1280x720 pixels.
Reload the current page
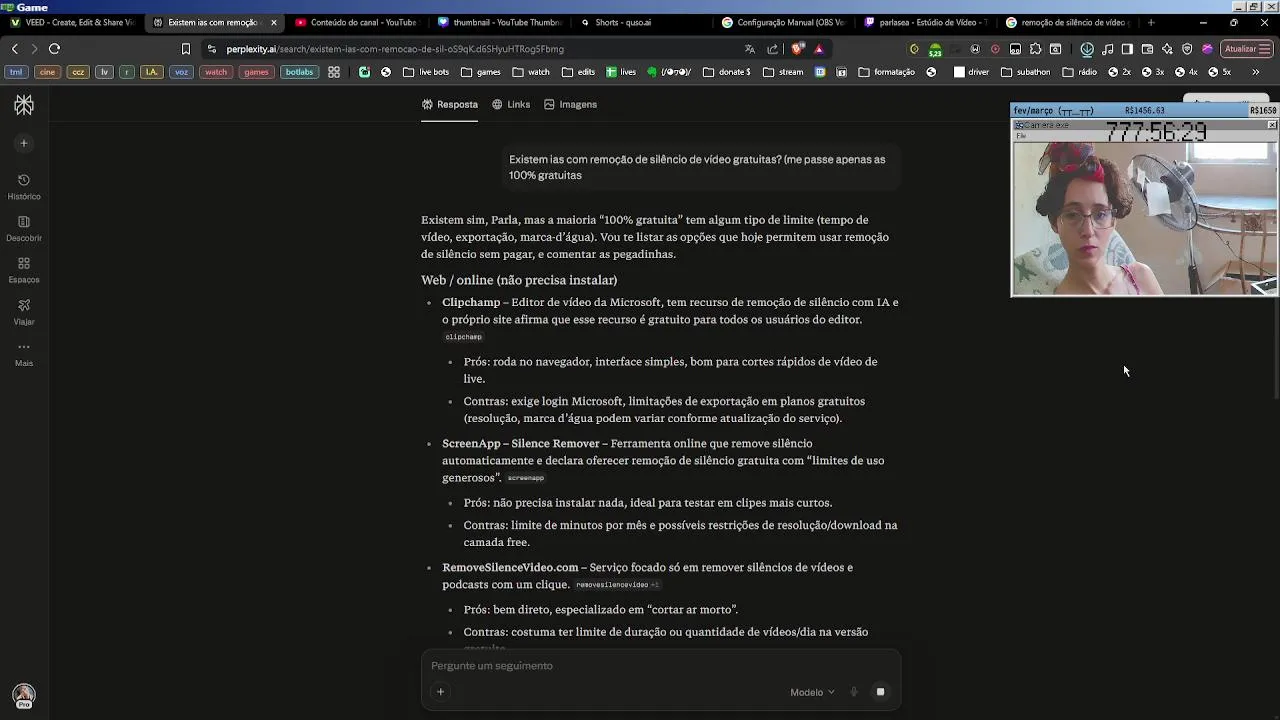54,48
